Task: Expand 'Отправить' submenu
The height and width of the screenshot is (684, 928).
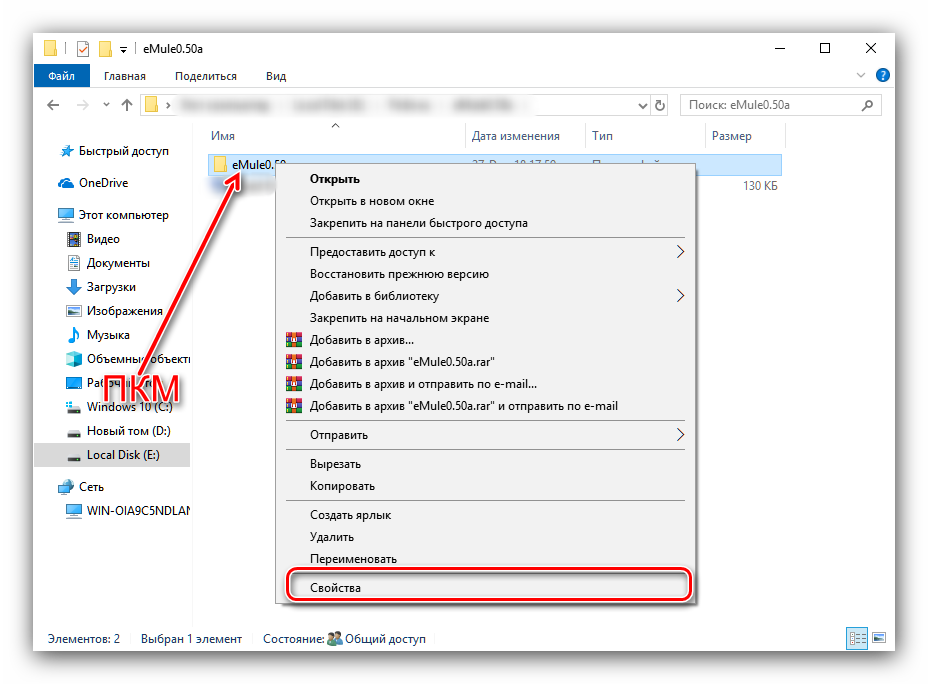Action: (680, 435)
